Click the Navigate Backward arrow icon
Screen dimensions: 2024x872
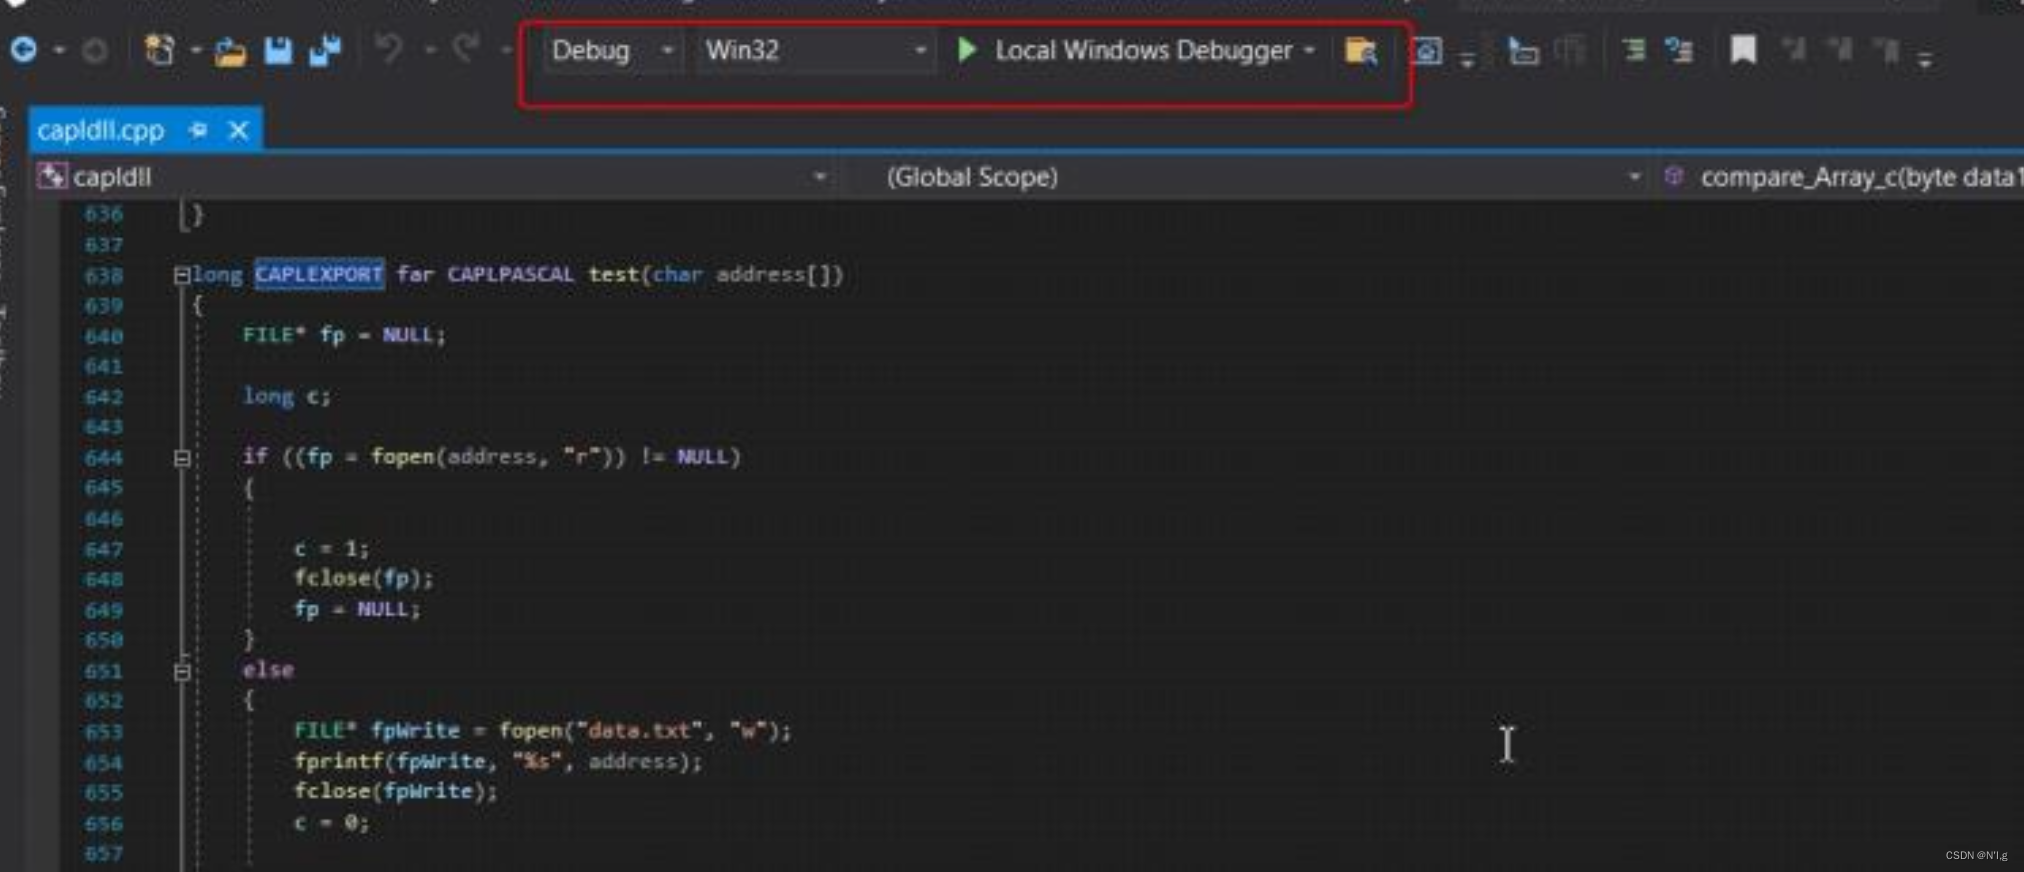click(24, 49)
